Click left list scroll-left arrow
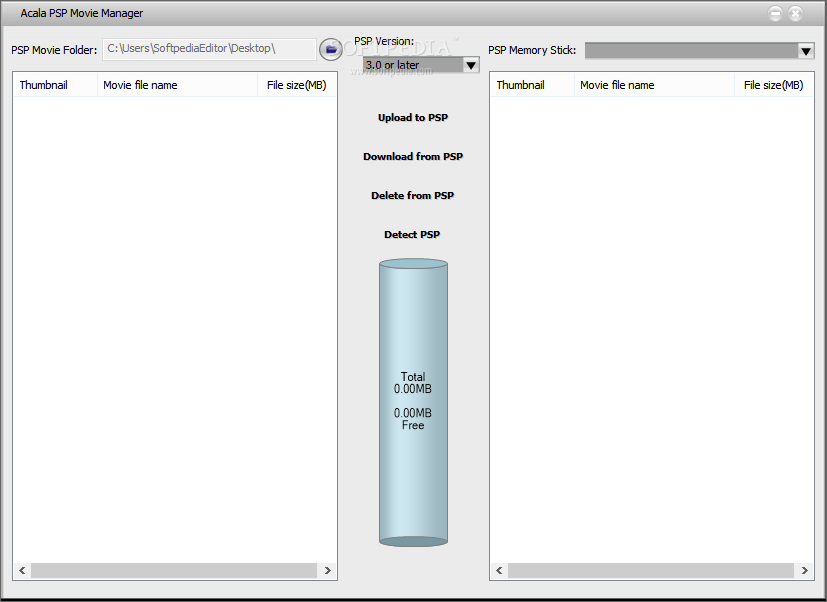Image resolution: width=827 pixels, height=602 pixels. 22,570
